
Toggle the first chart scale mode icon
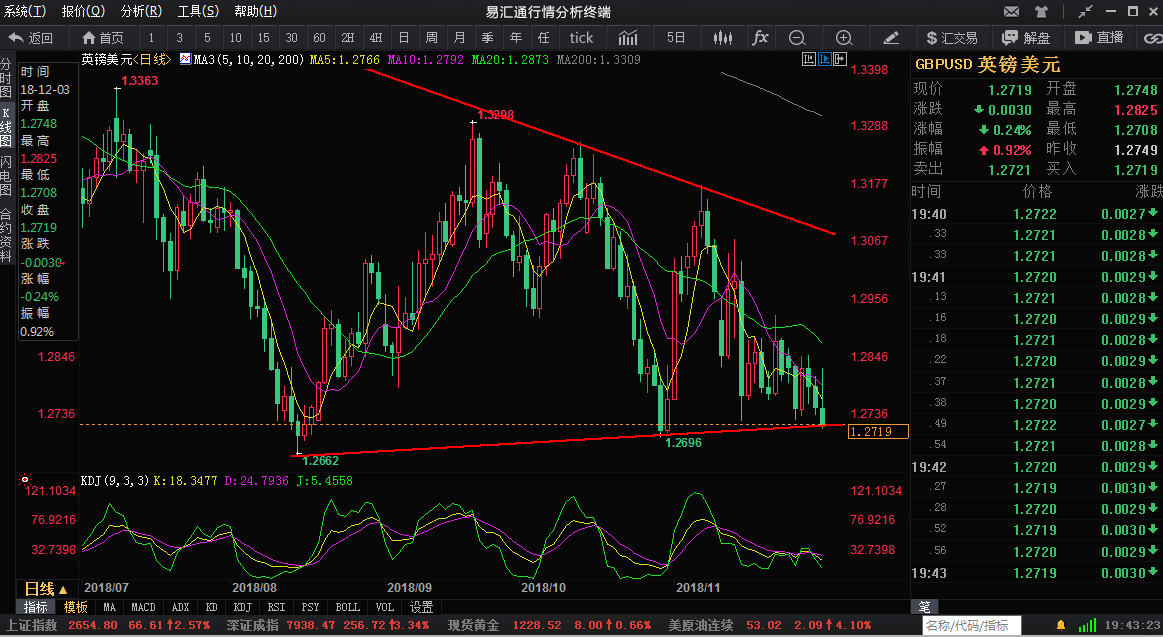(808, 59)
